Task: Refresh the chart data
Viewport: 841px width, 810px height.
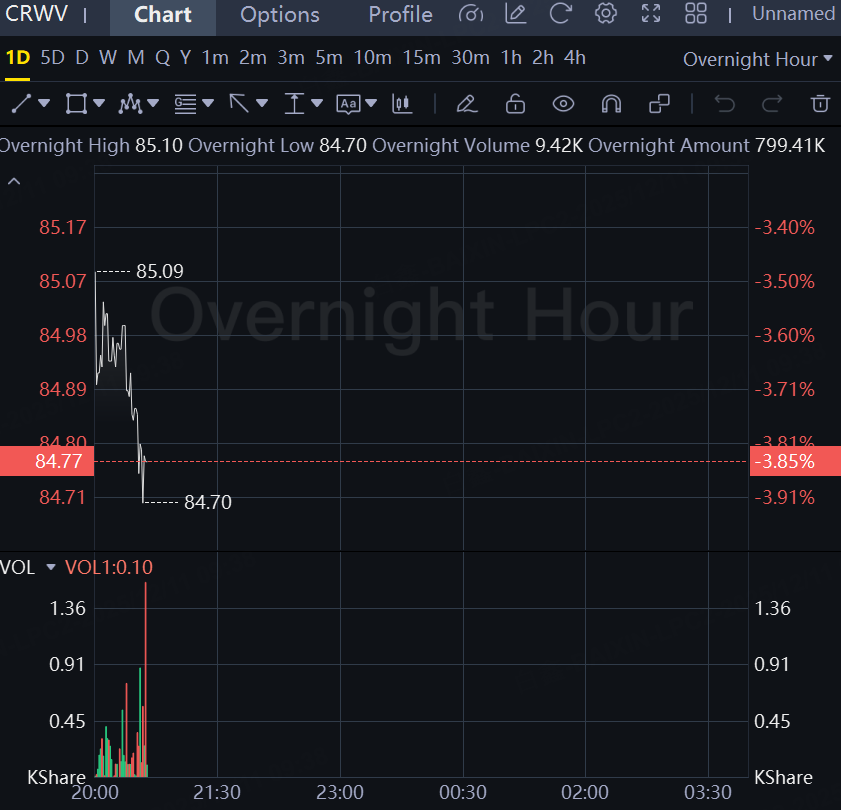Action: 561,14
